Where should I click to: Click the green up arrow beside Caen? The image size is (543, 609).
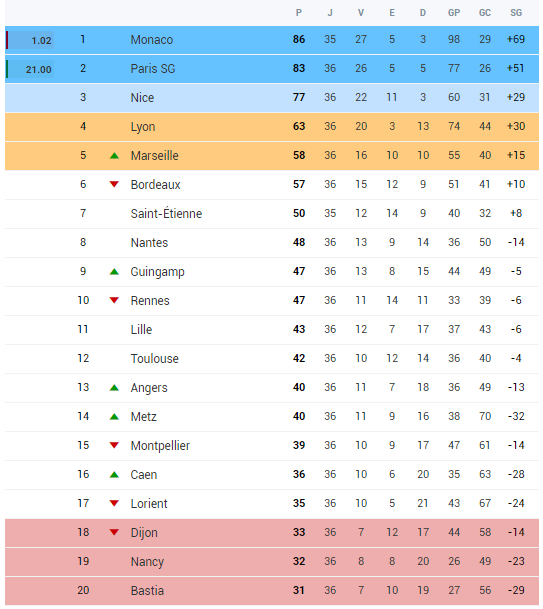tap(114, 475)
